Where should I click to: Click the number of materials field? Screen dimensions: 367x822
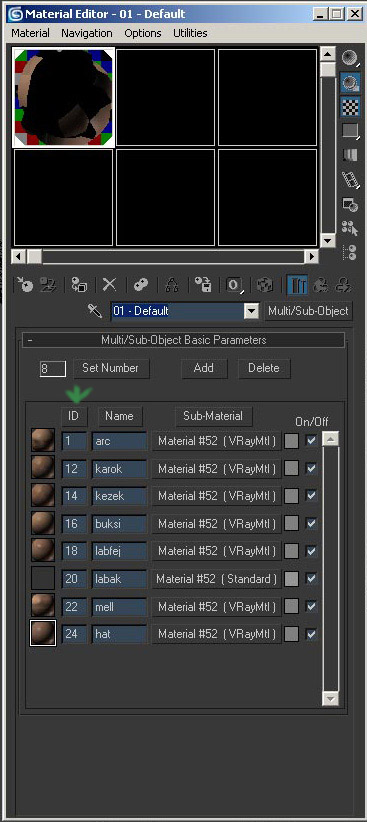52,369
